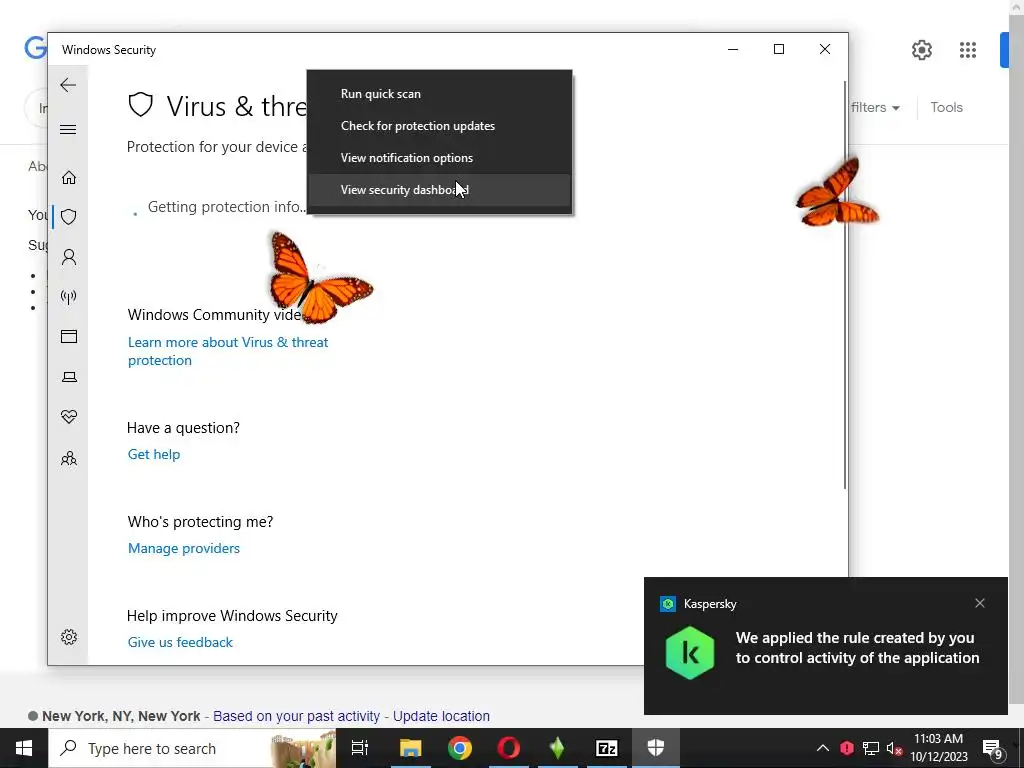Image resolution: width=1024 pixels, height=768 pixels.
Task: Click the Get help link
Action: click(154, 455)
